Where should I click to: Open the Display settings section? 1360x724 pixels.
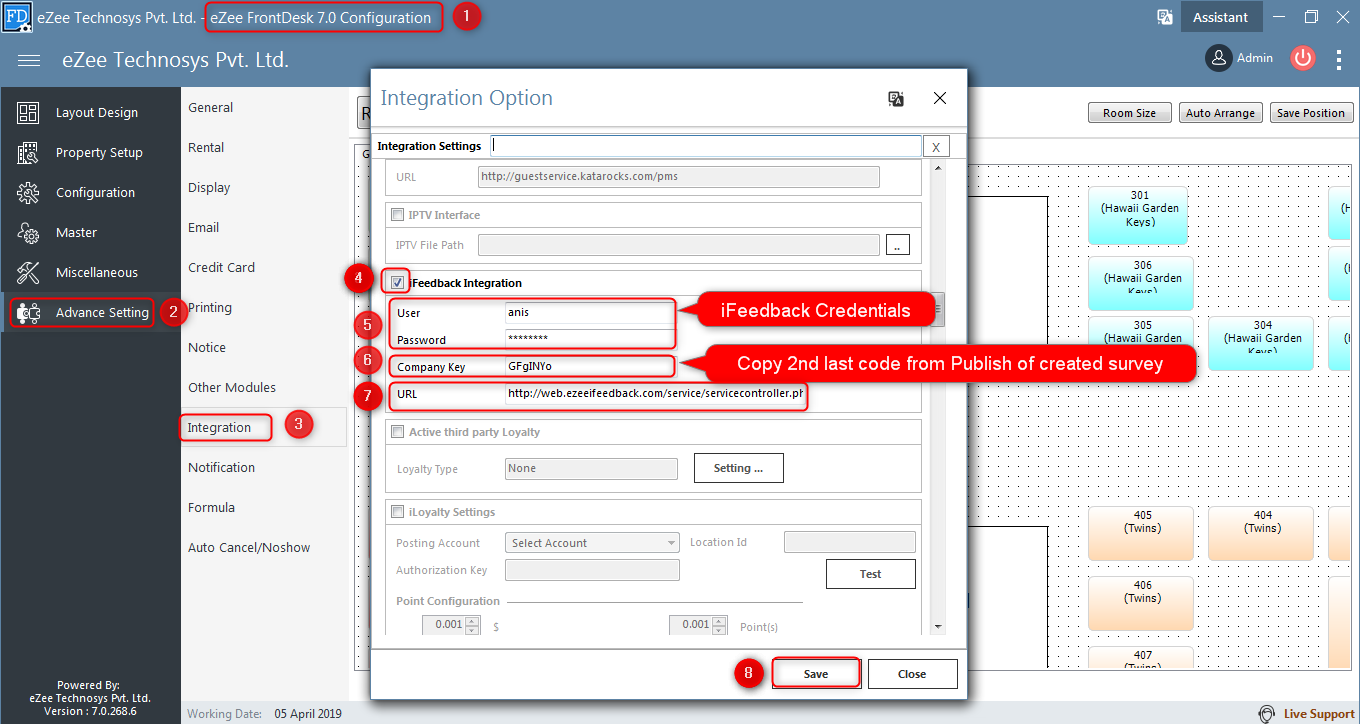coord(209,187)
